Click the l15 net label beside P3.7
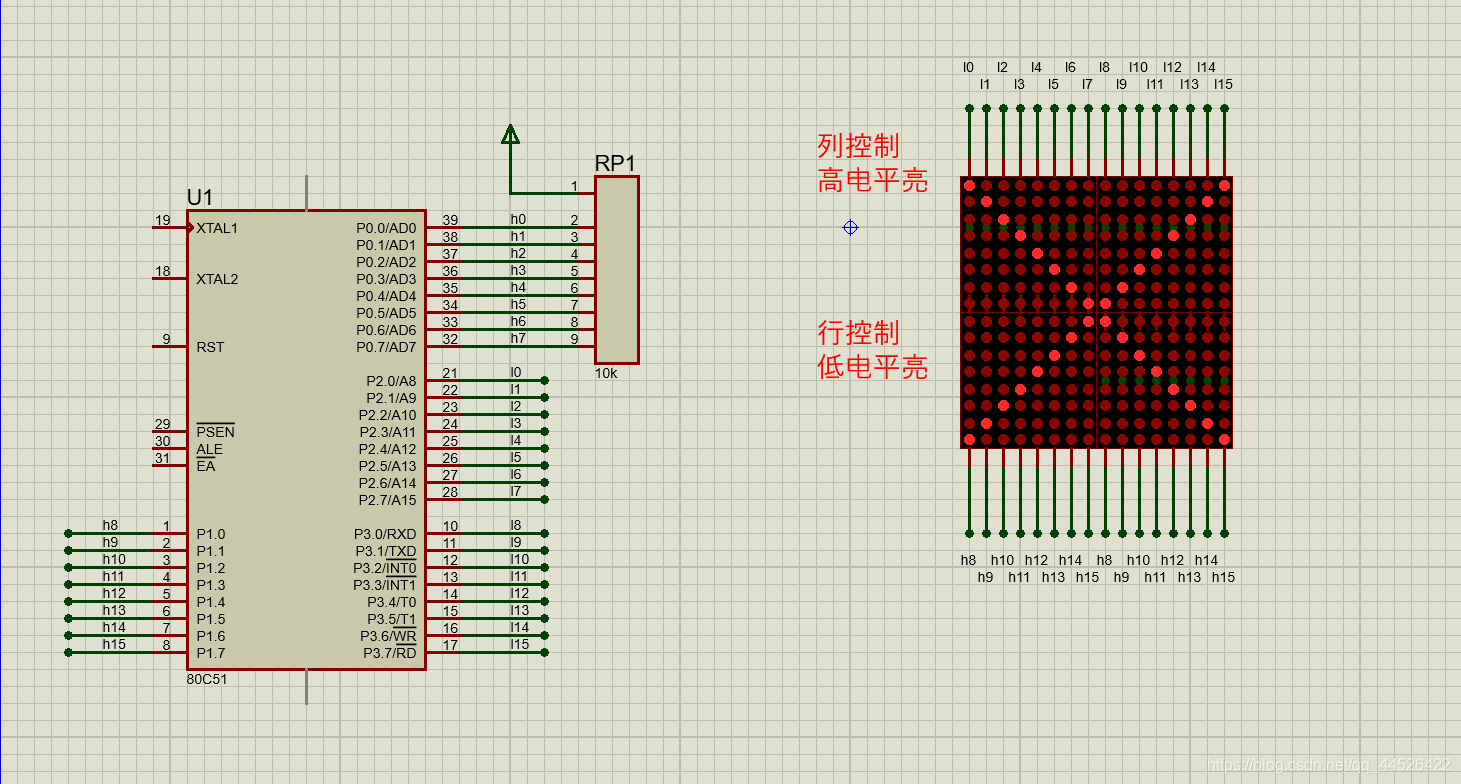This screenshot has height=784, width=1461. [519, 644]
